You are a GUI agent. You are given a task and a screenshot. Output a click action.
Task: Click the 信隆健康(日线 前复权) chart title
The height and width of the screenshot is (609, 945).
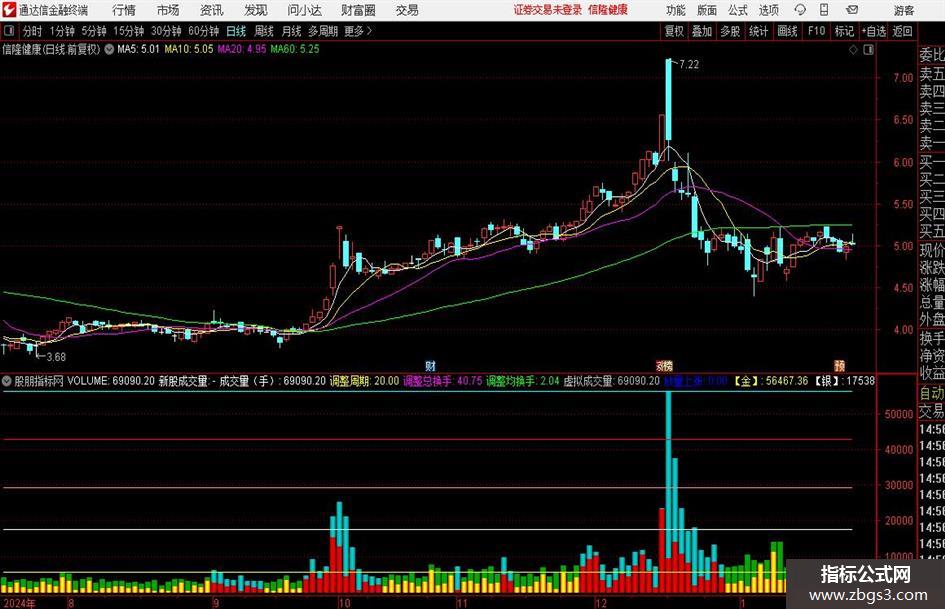tap(51, 49)
